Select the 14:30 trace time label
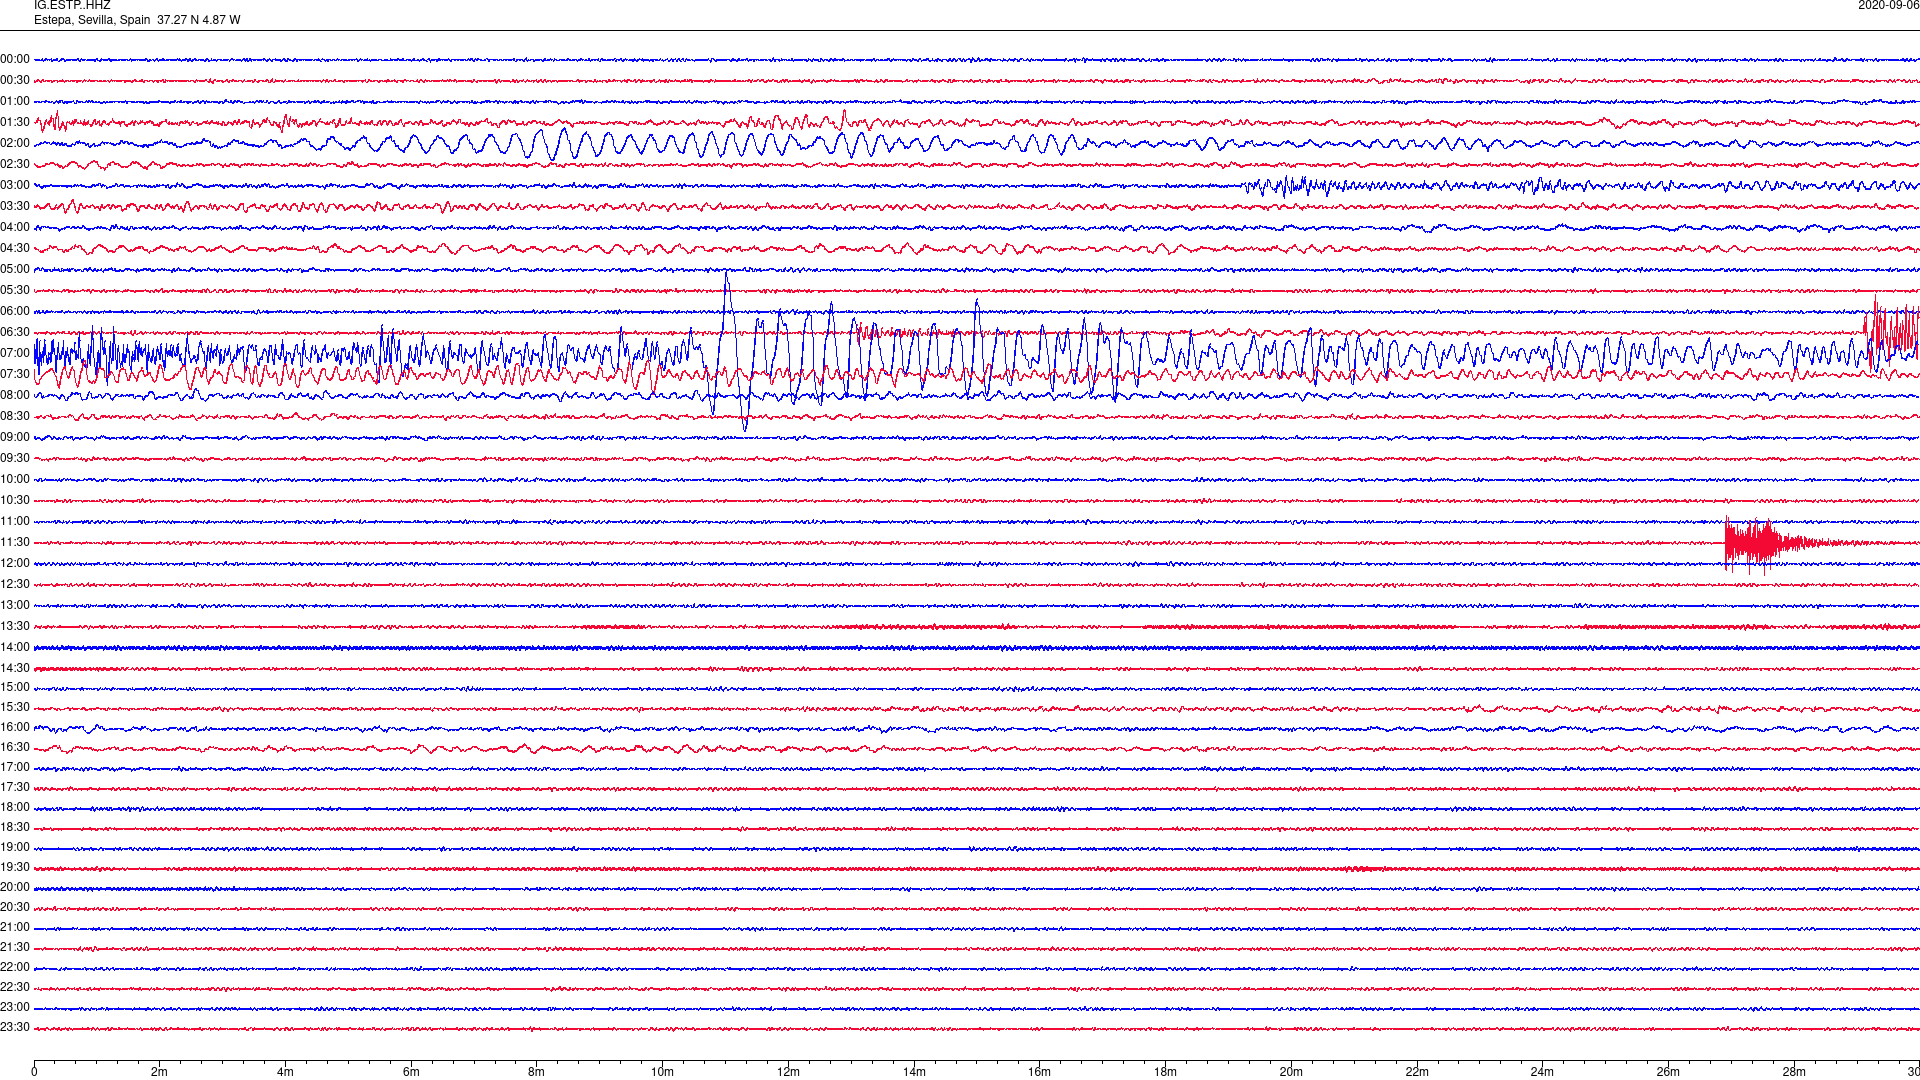Viewport: 1920px width, 1080px height. tap(15, 669)
